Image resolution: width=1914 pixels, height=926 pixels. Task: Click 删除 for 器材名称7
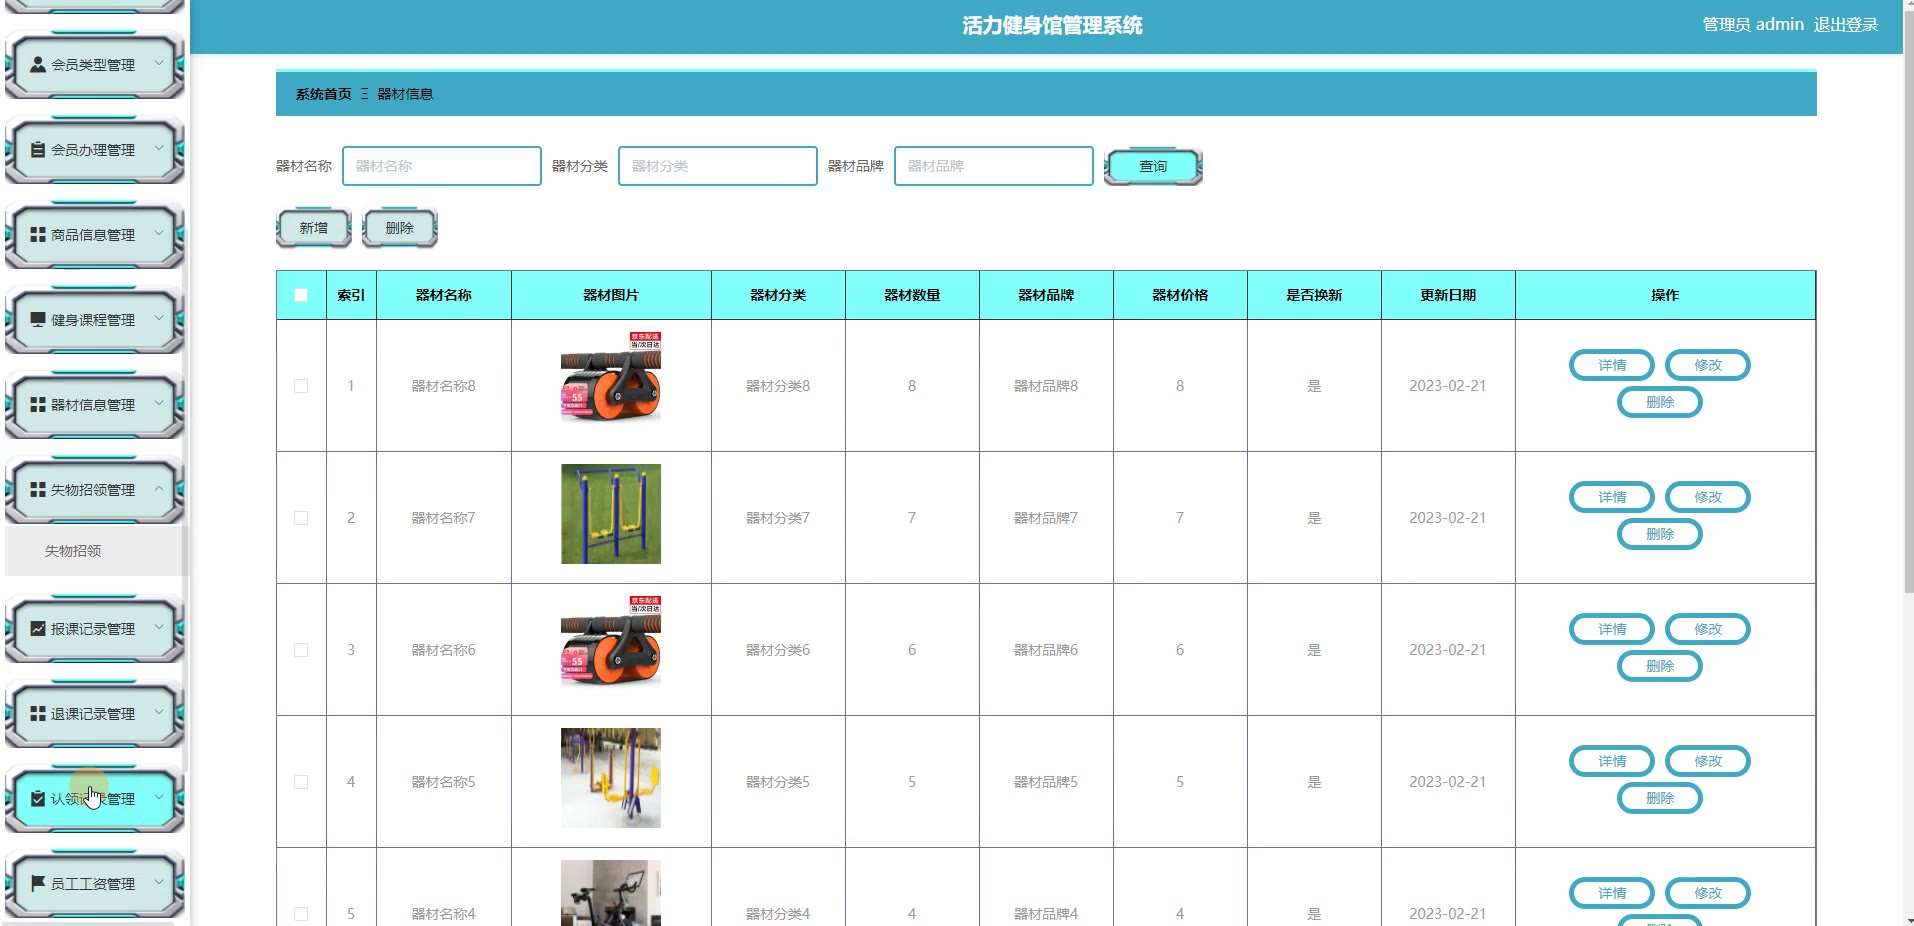pyautogui.click(x=1660, y=534)
